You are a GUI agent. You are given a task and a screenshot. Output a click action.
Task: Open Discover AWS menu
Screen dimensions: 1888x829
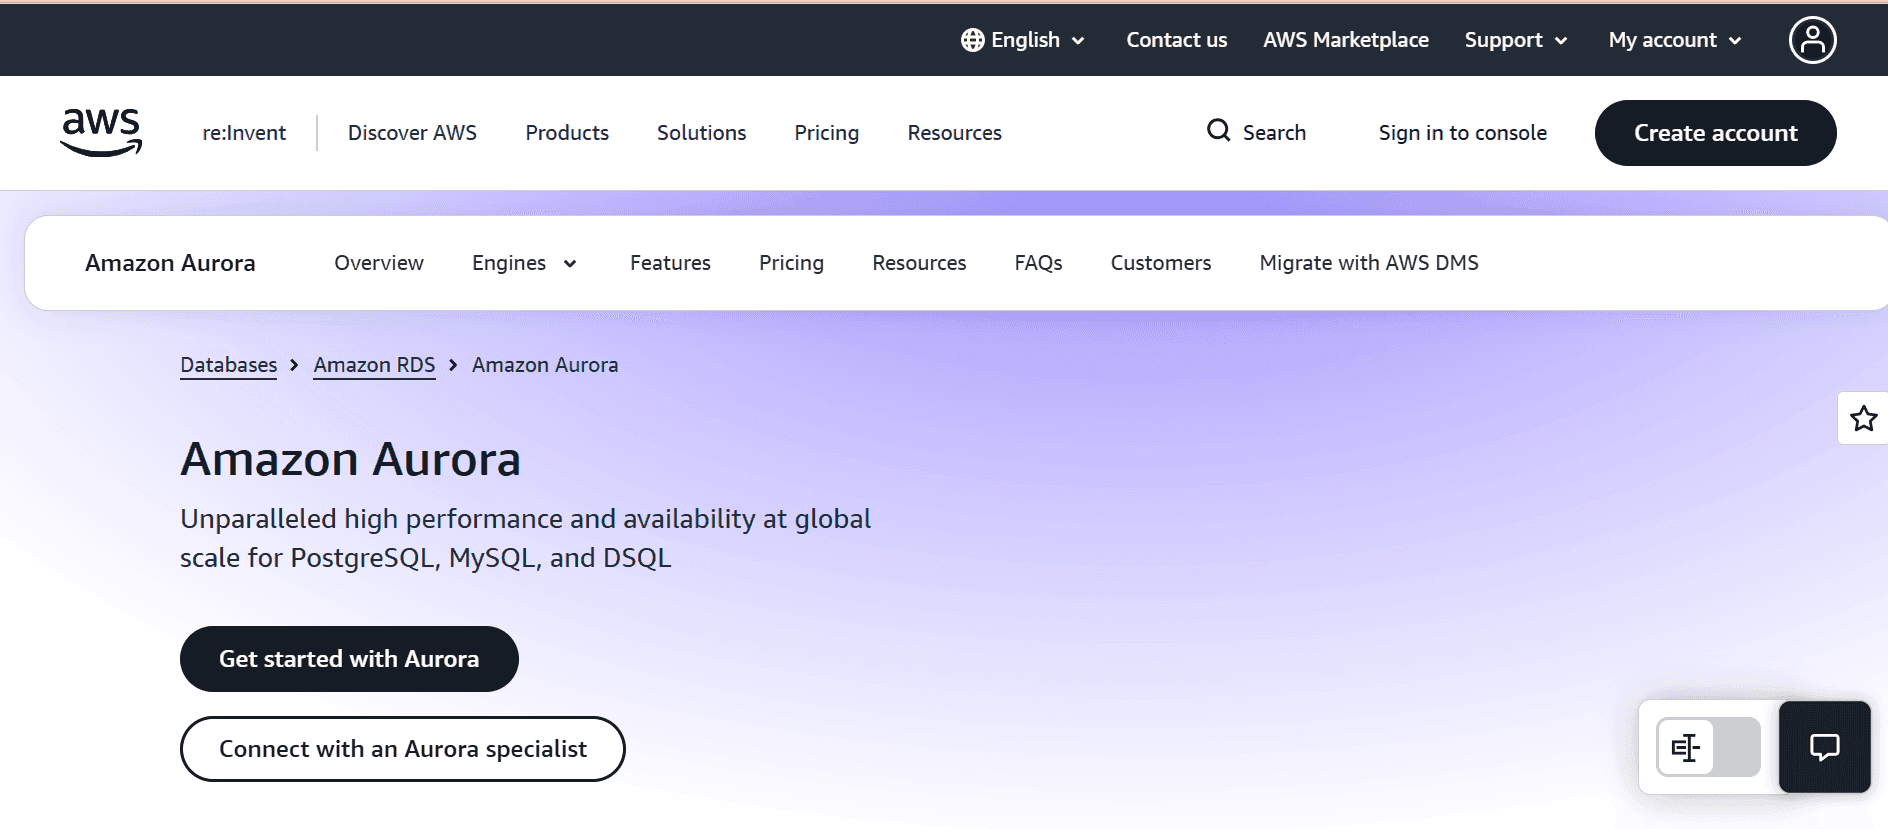412,133
